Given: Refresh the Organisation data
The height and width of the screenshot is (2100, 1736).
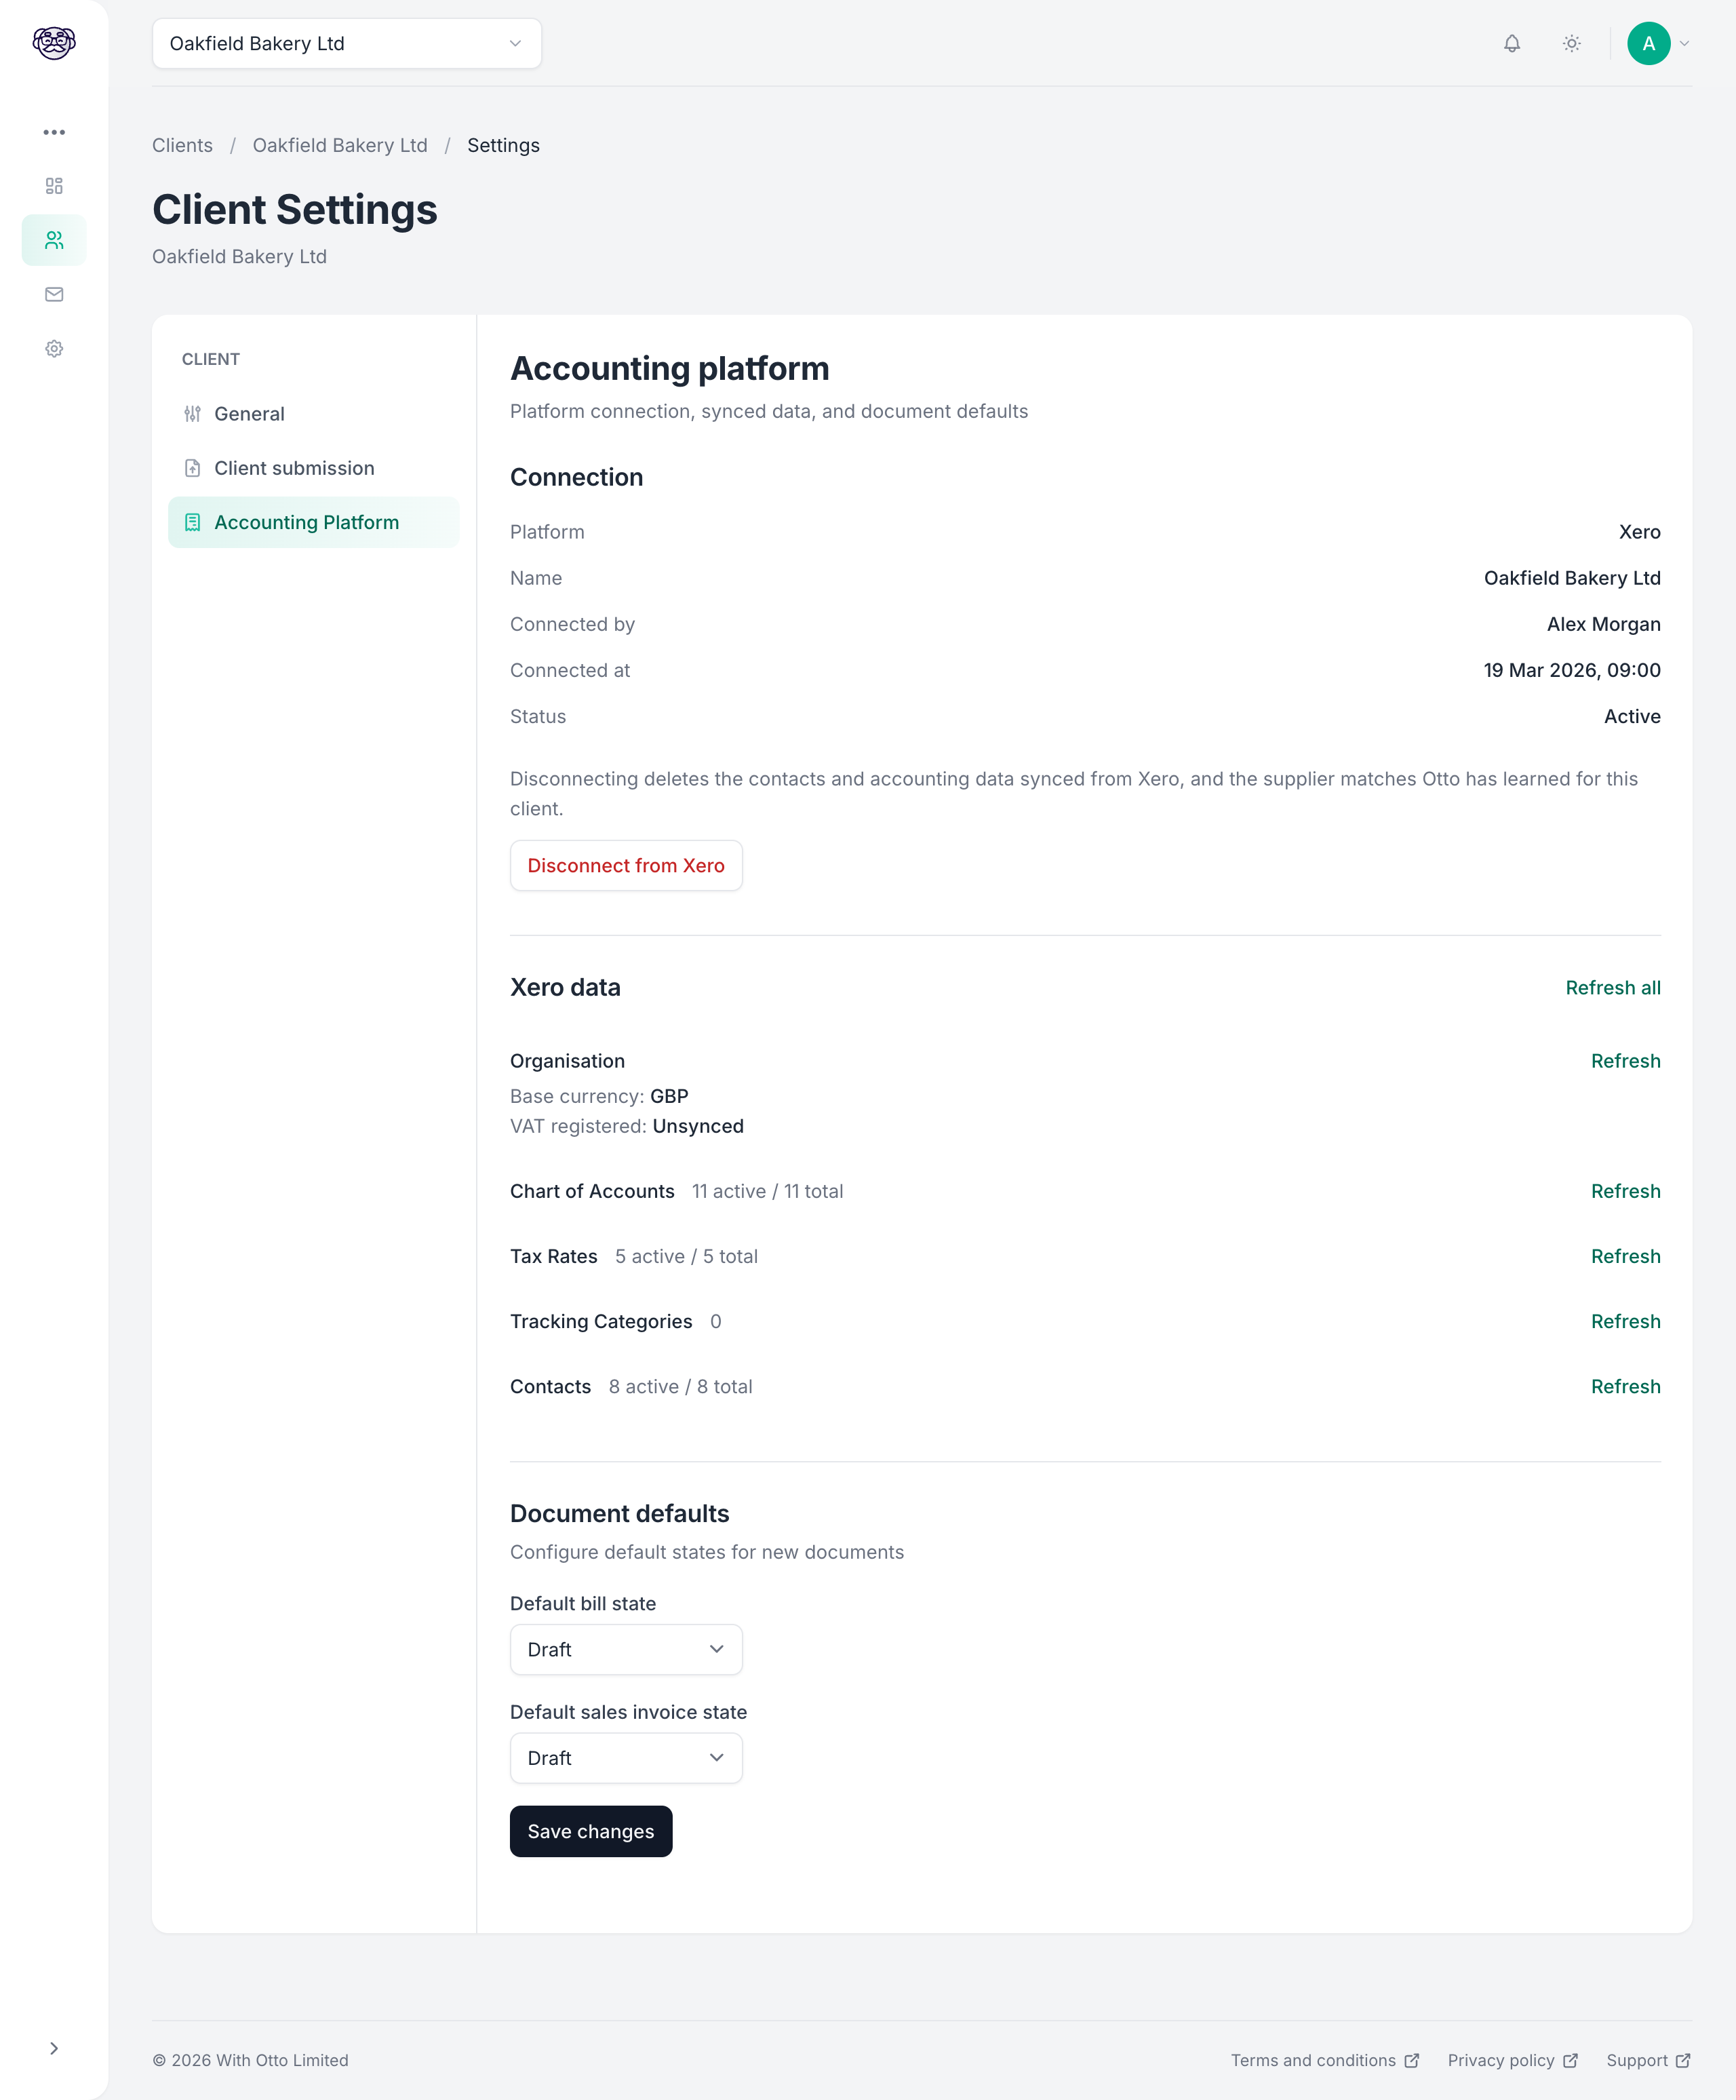Looking at the screenshot, I should click(1625, 1061).
